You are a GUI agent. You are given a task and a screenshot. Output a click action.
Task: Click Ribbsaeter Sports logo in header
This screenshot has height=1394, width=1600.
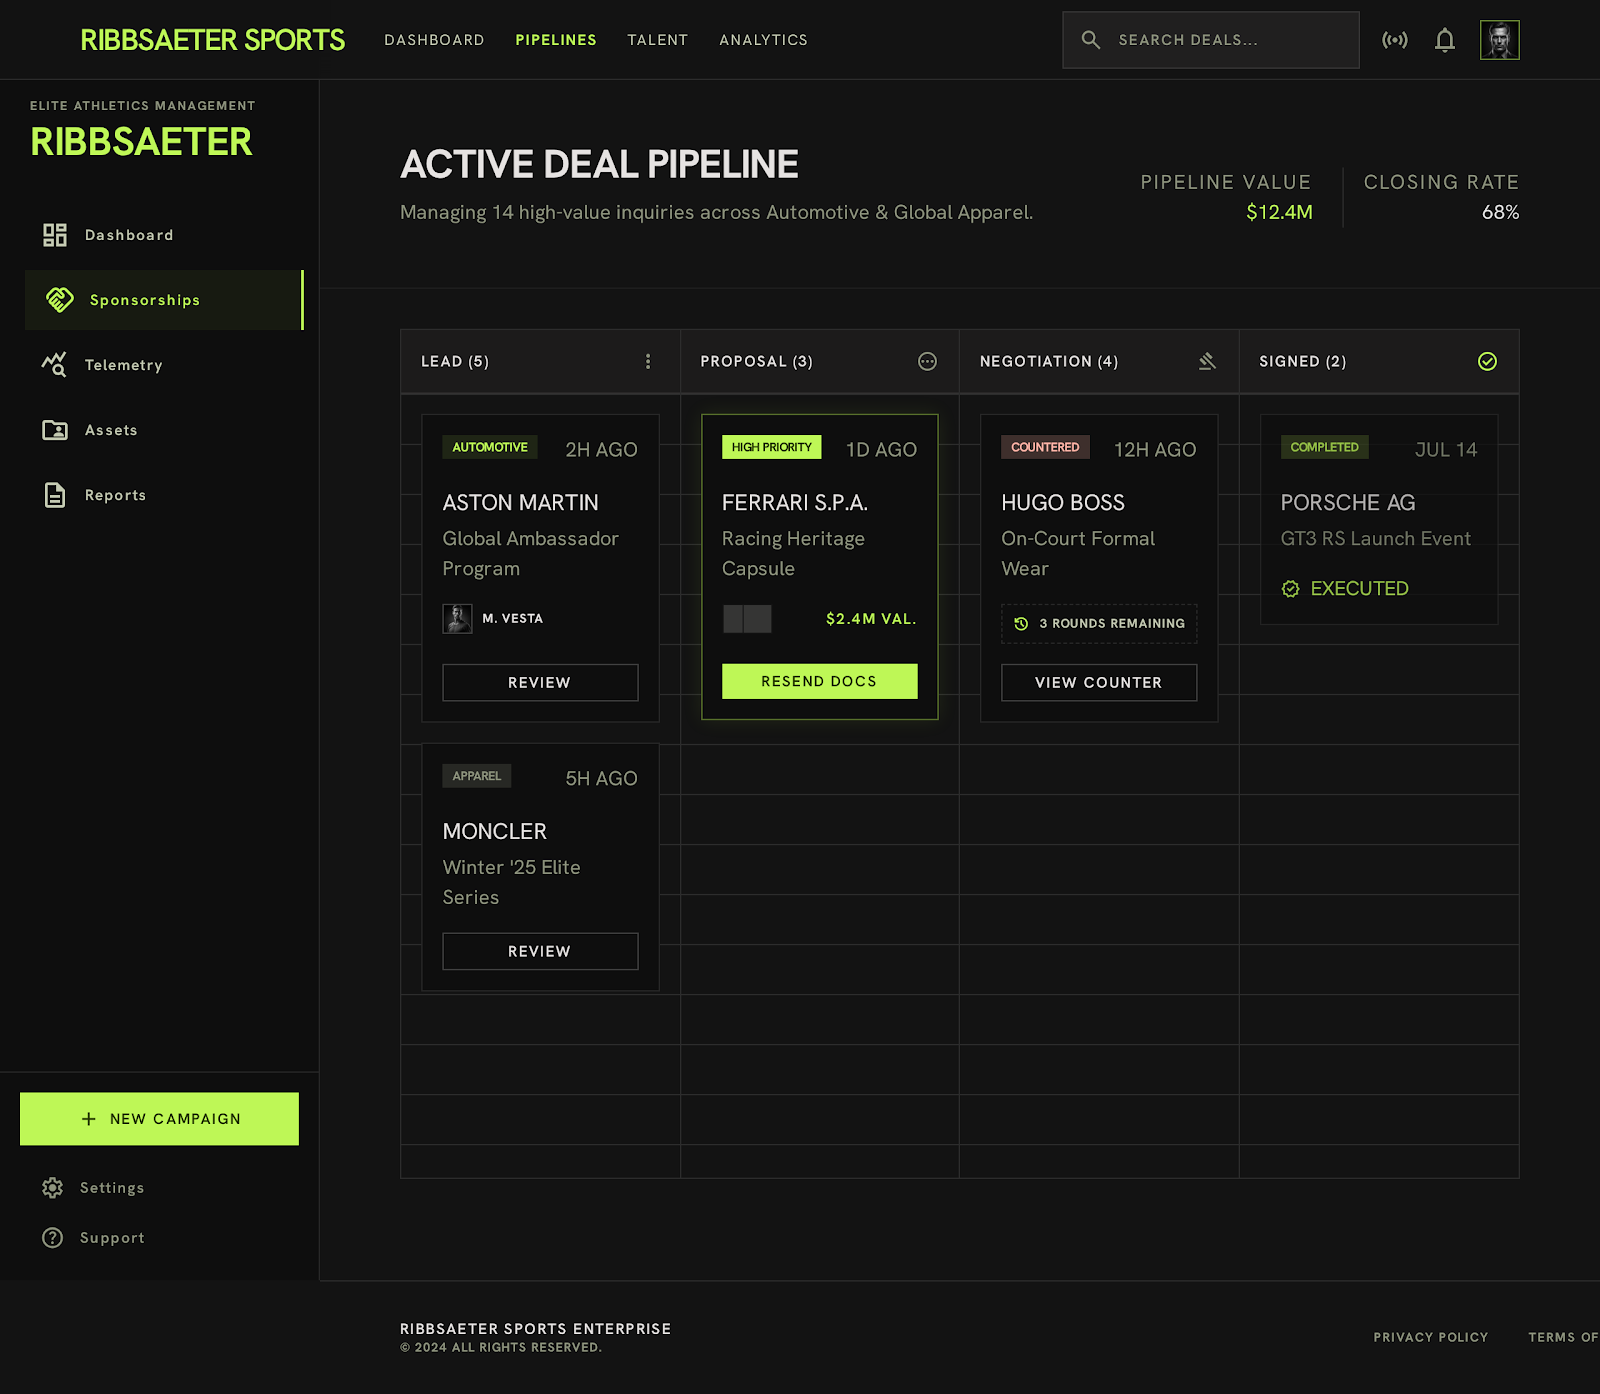pos(212,40)
